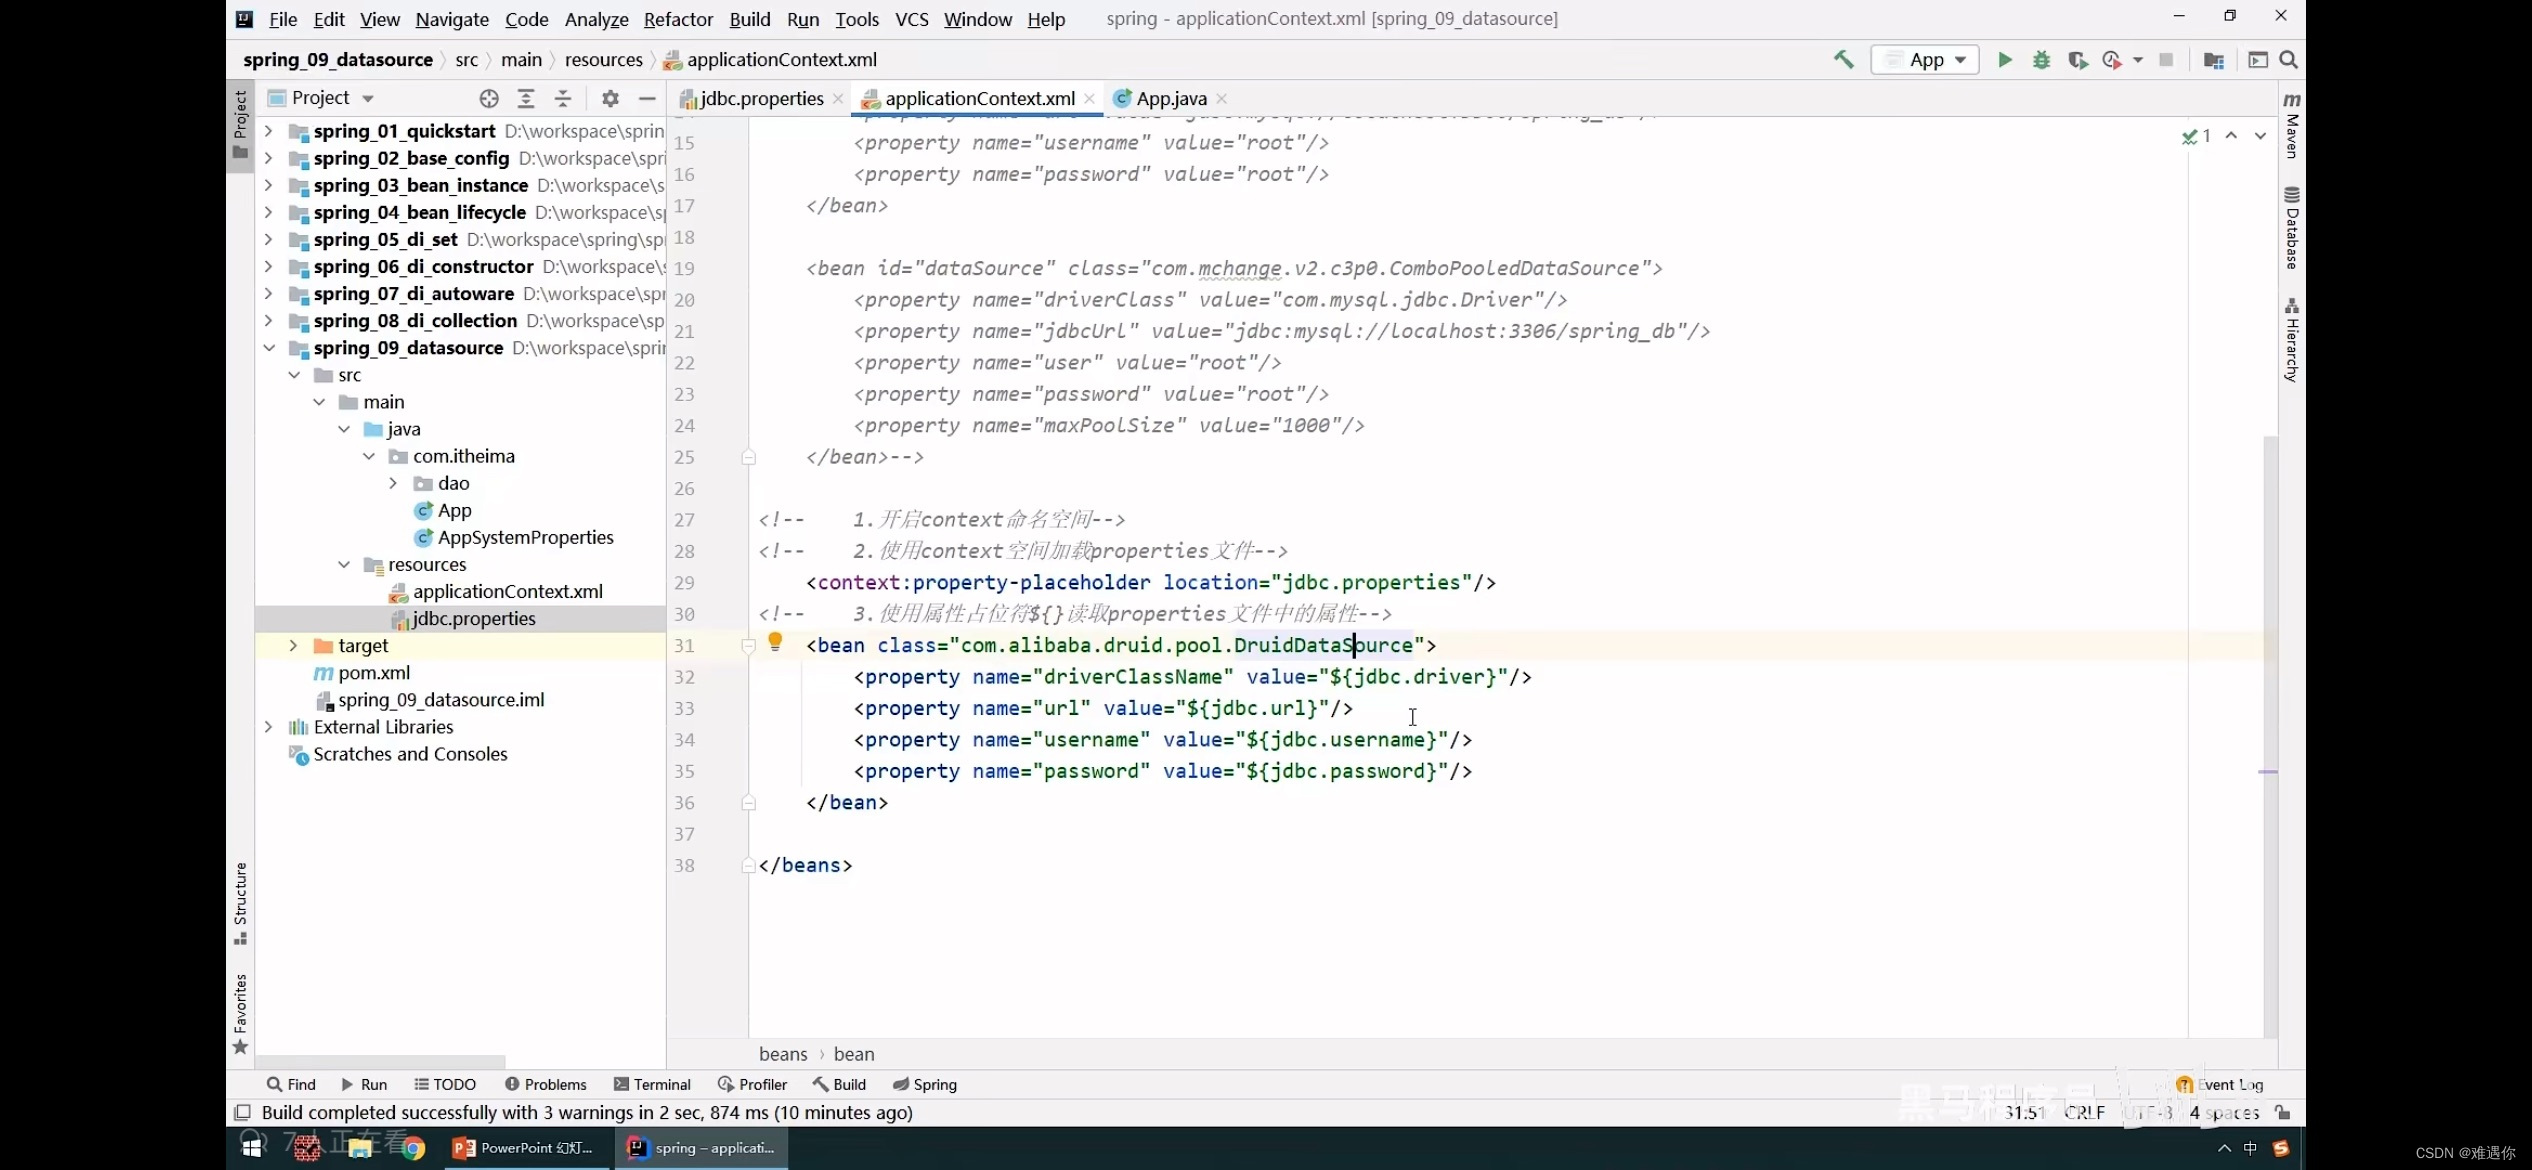Run the App configuration with the green play icon
The height and width of the screenshot is (1170, 2532).
point(2005,60)
